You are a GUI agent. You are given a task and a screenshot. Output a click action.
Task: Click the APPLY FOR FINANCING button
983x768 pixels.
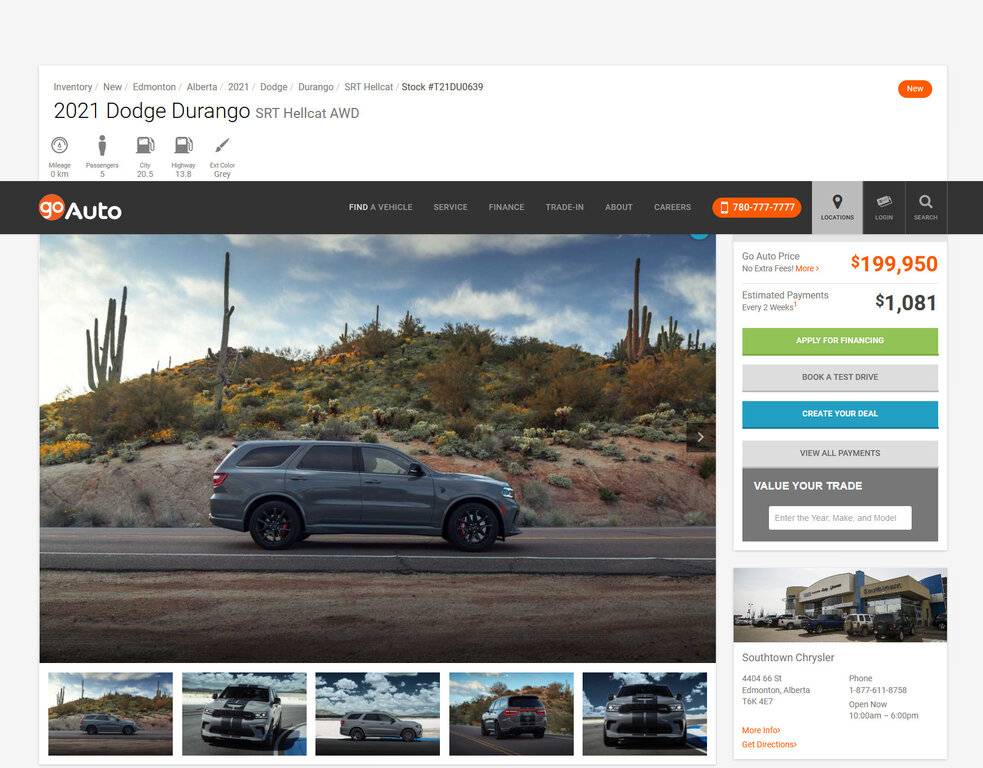pos(839,341)
